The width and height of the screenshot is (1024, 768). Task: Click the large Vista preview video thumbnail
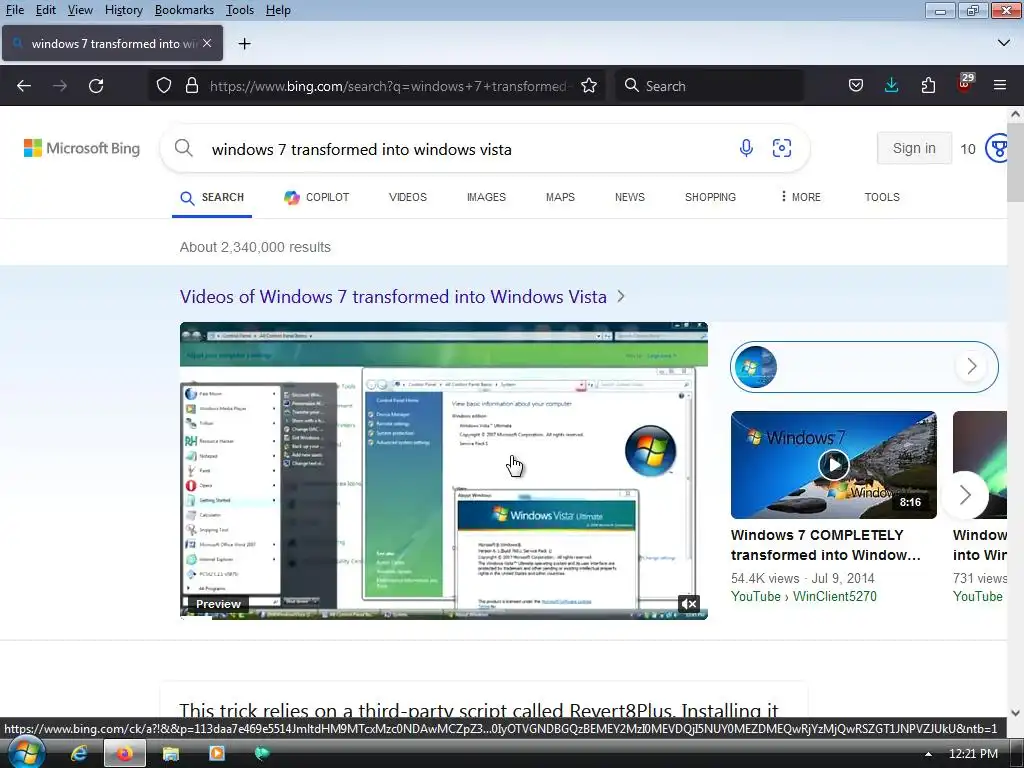(x=444, y=470)
